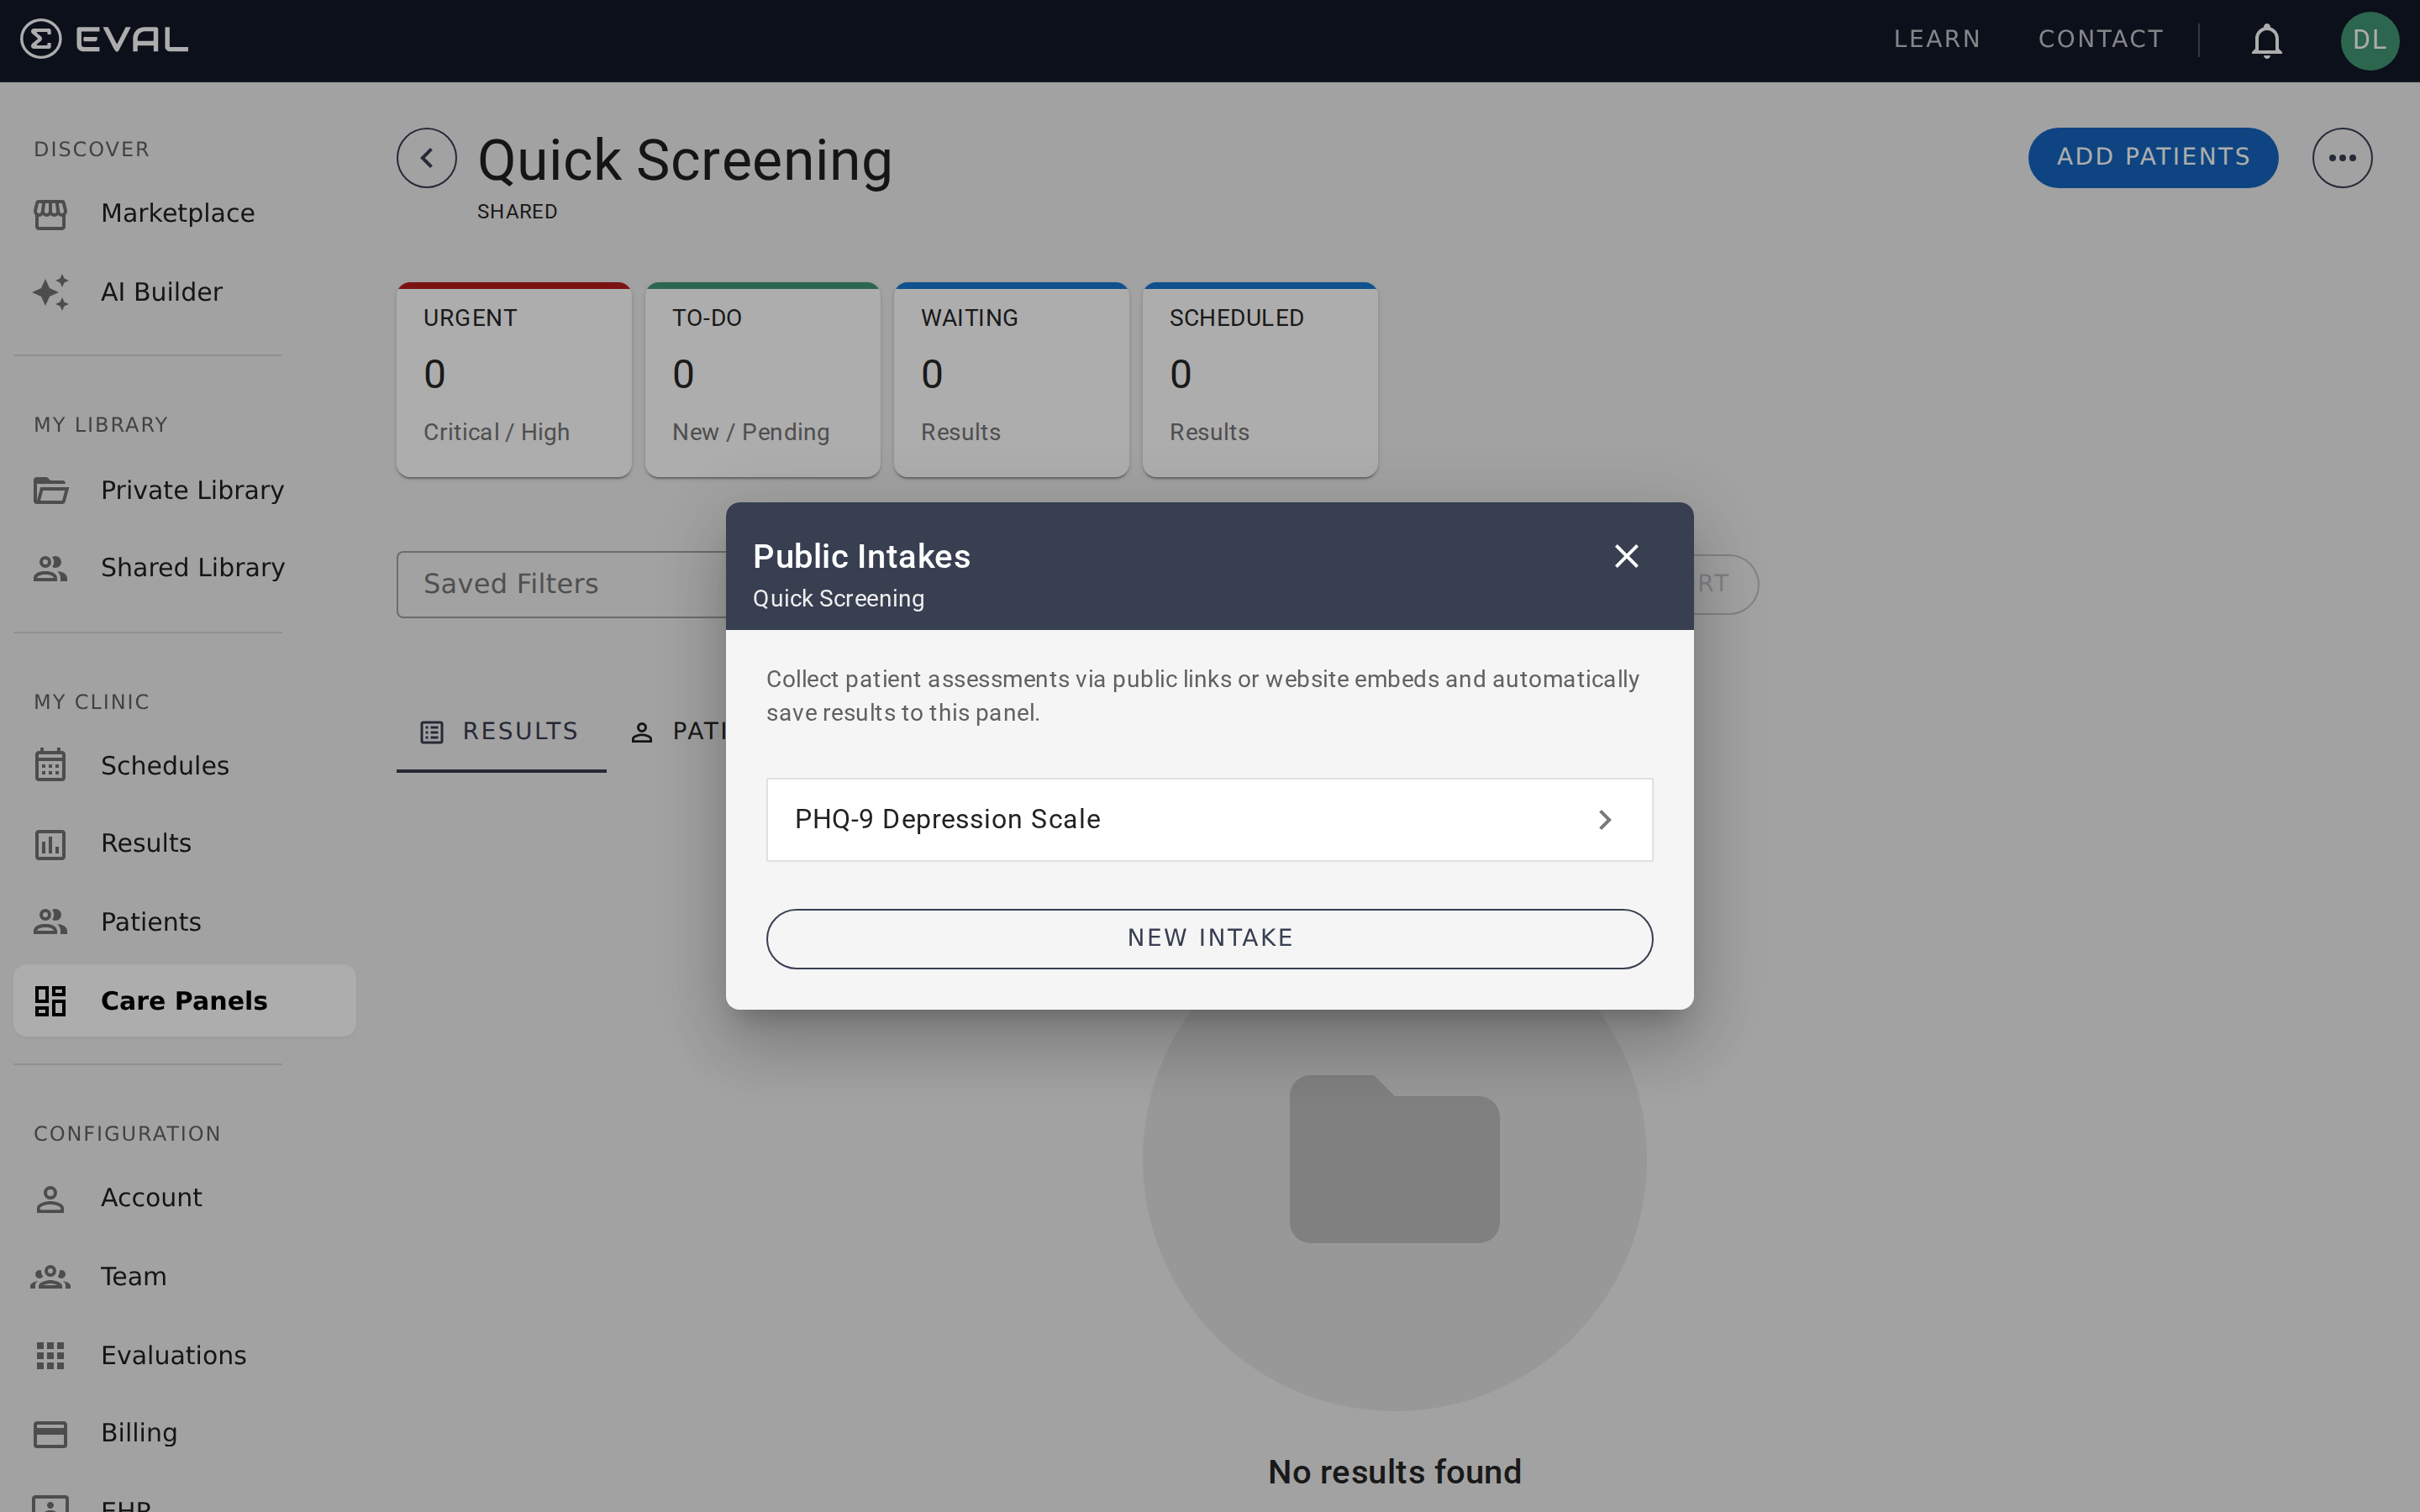Viewport: 2420px width, 1512px height.
Task: View clinic Schedules from the sidebar
Action: (164, 765)
